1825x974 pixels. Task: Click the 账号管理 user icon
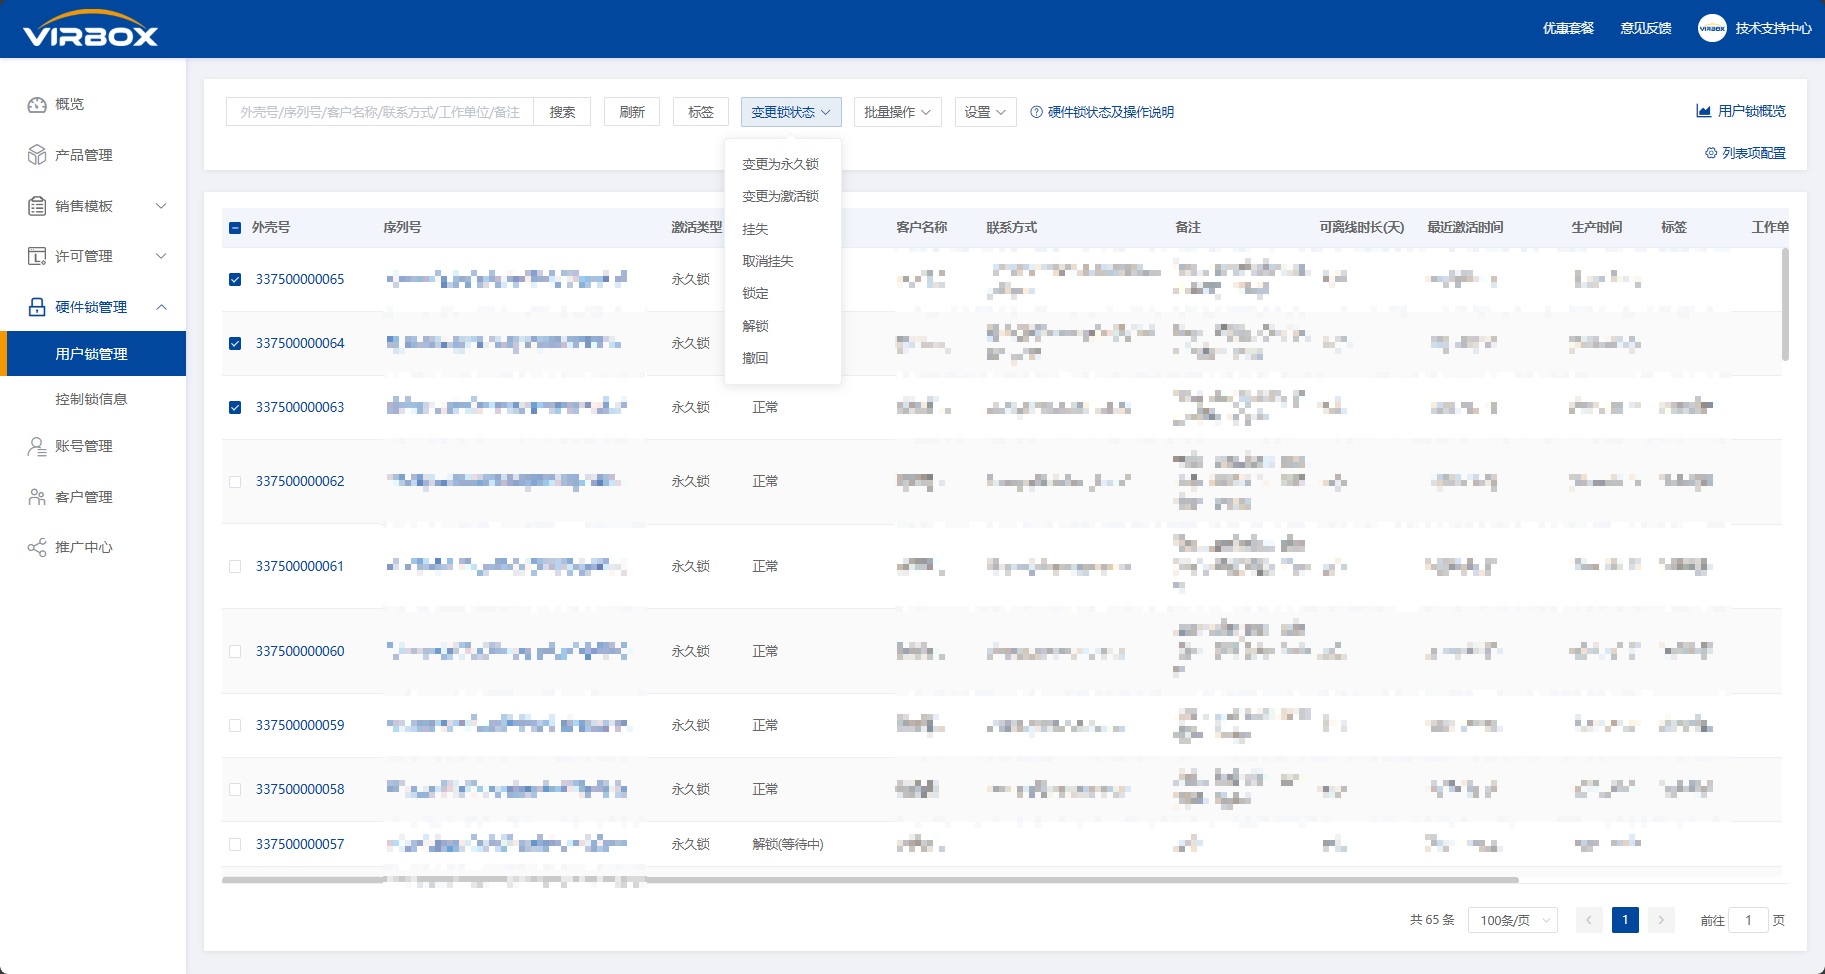point(37,446)
